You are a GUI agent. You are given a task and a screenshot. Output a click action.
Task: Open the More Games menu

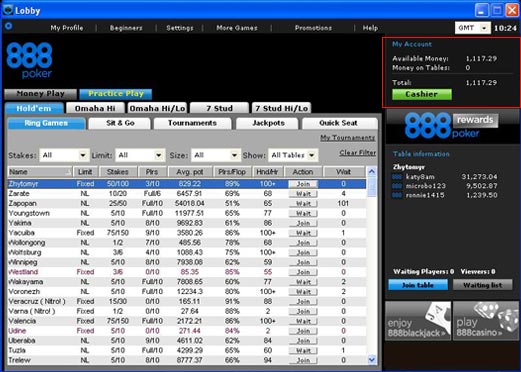point(237,28)
